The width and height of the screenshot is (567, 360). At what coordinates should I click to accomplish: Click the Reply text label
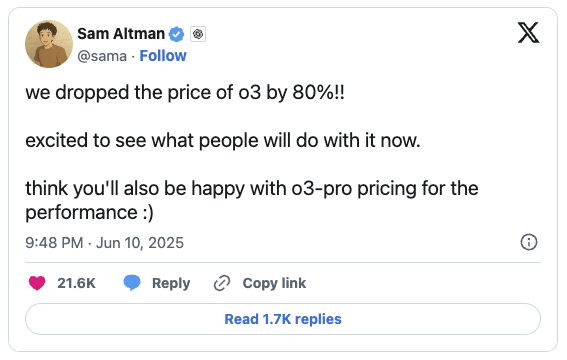pos(171,283)
